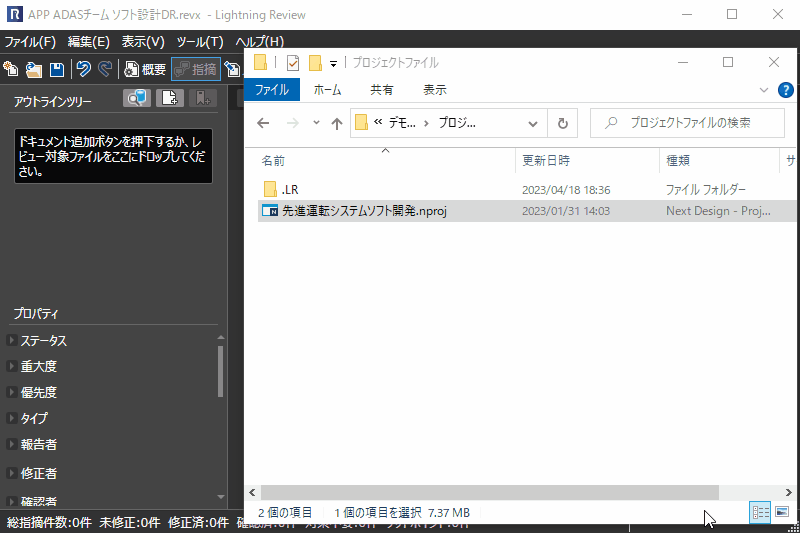Expand the 優先度 property
The height and width of the screenshot is (533, 800).
click(x=12, y=392)
